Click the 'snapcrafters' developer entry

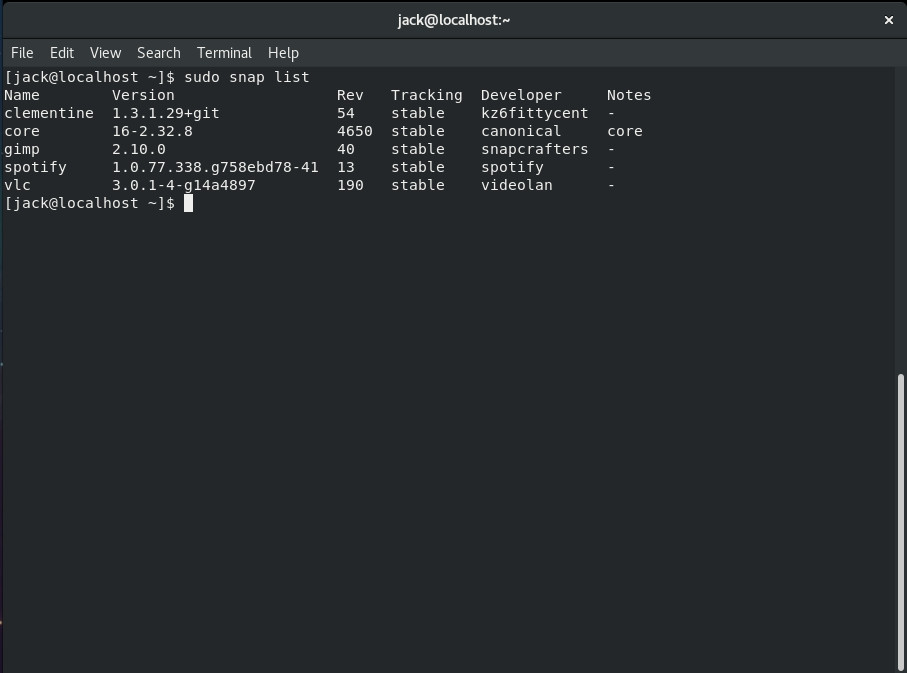534,150
